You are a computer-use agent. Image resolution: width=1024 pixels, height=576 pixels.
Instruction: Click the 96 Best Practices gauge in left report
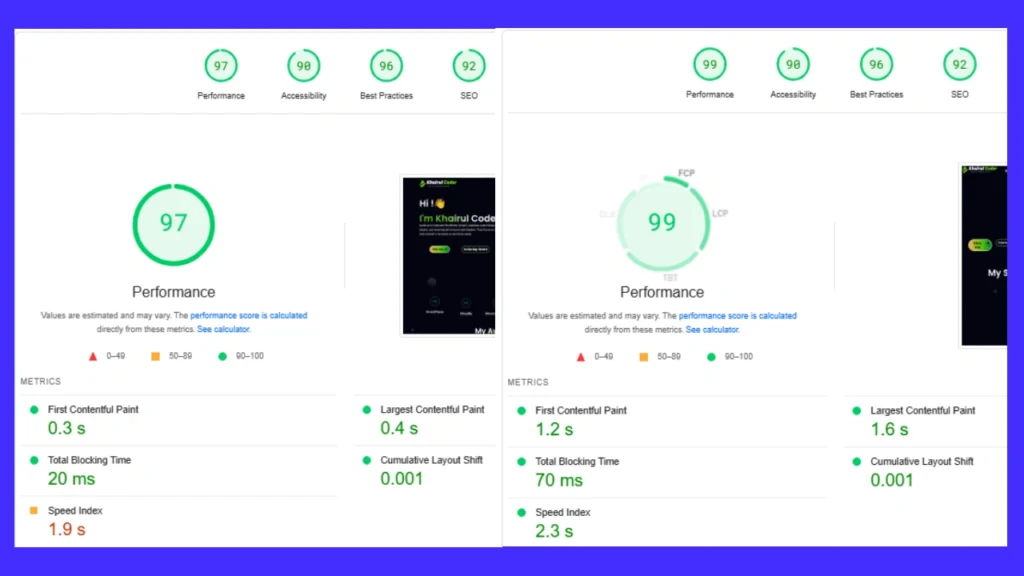tap(387, 66)
